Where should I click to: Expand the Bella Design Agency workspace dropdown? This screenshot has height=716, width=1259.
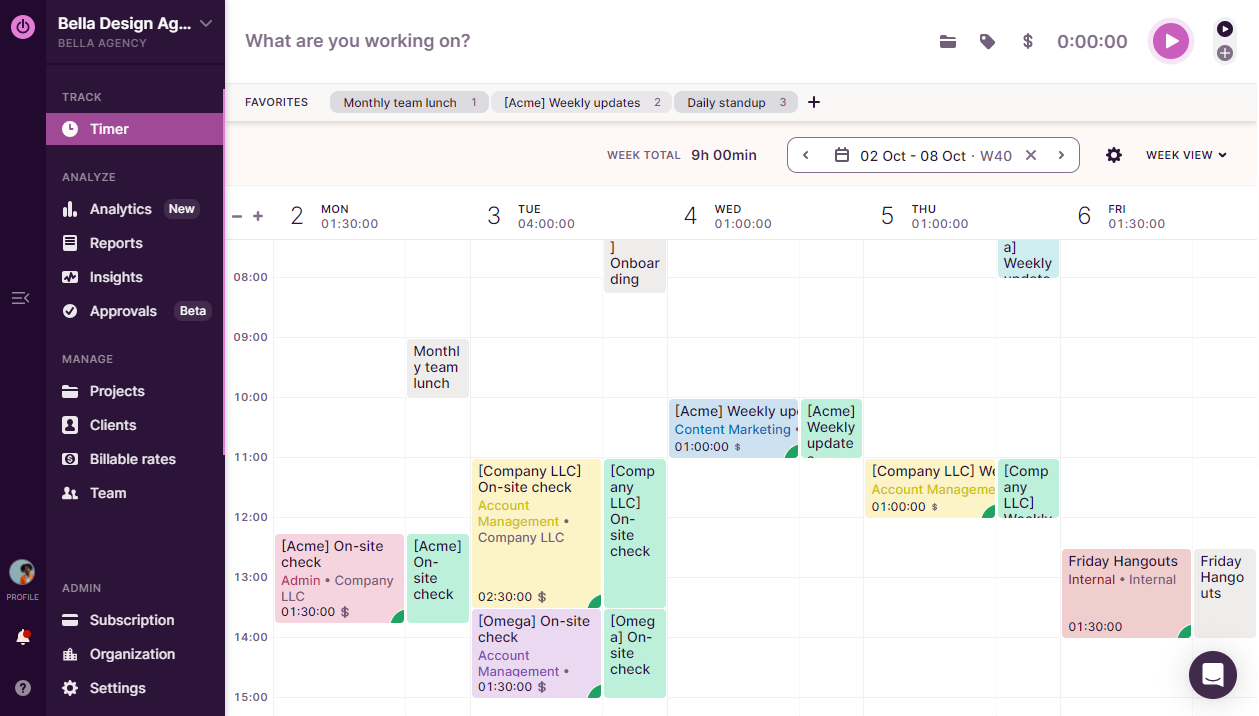[x=206, y=23]
